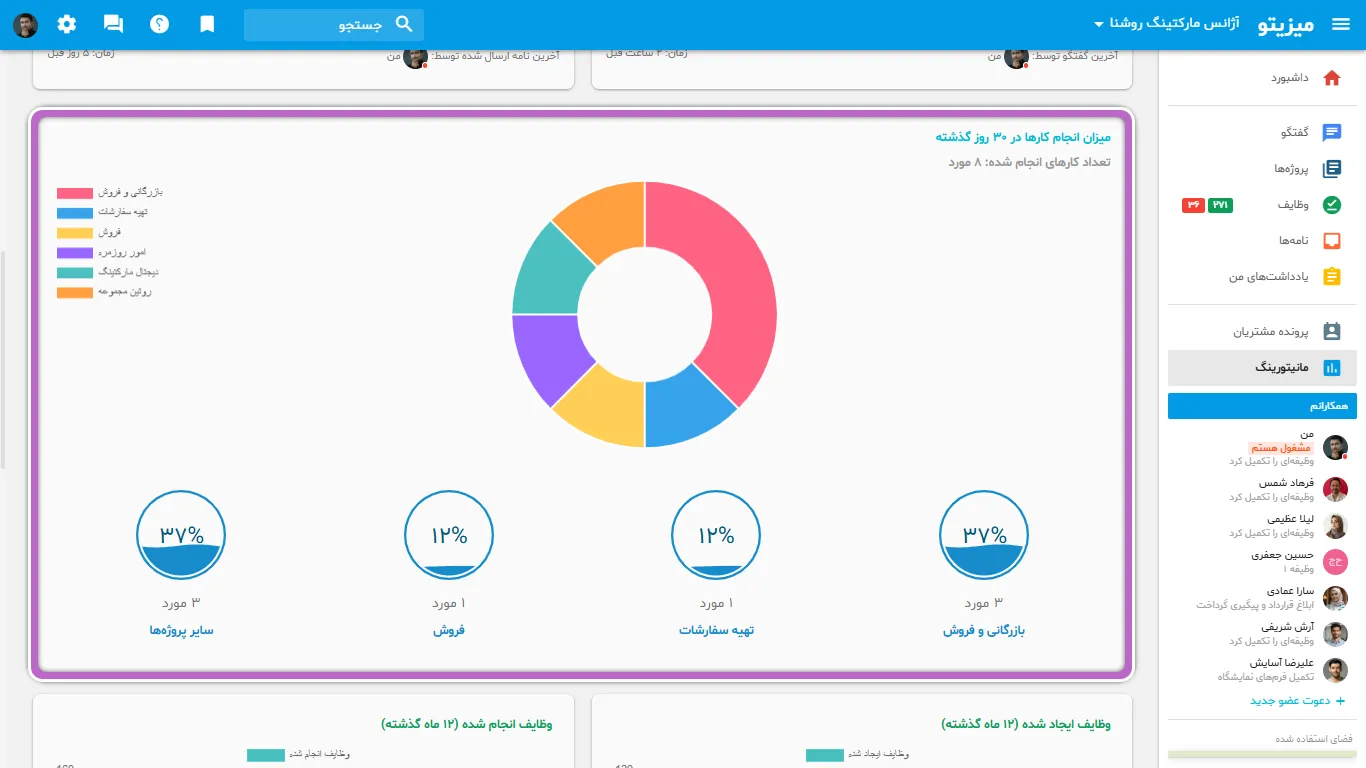Click the جستجو search field

(x=334, y=25)
